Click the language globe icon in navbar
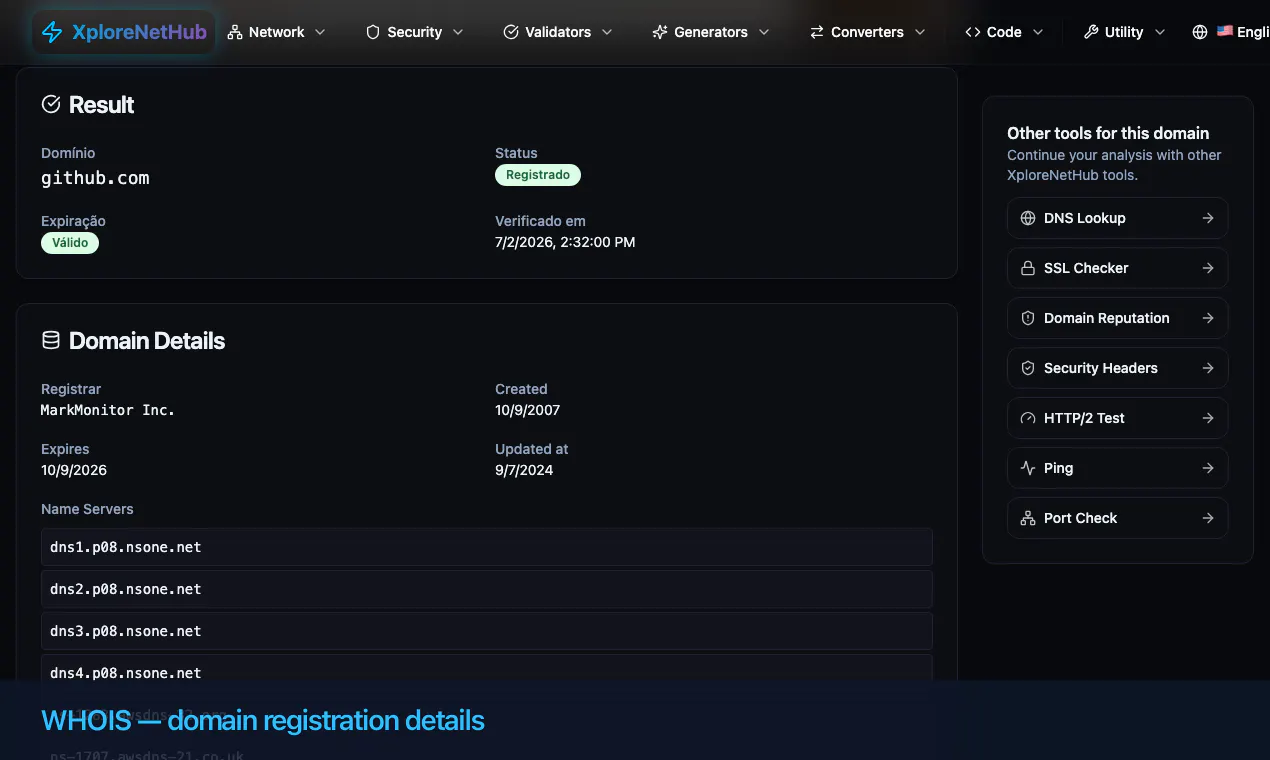Viewport: 1270px width, 760px height. [x=1200, y=32]
